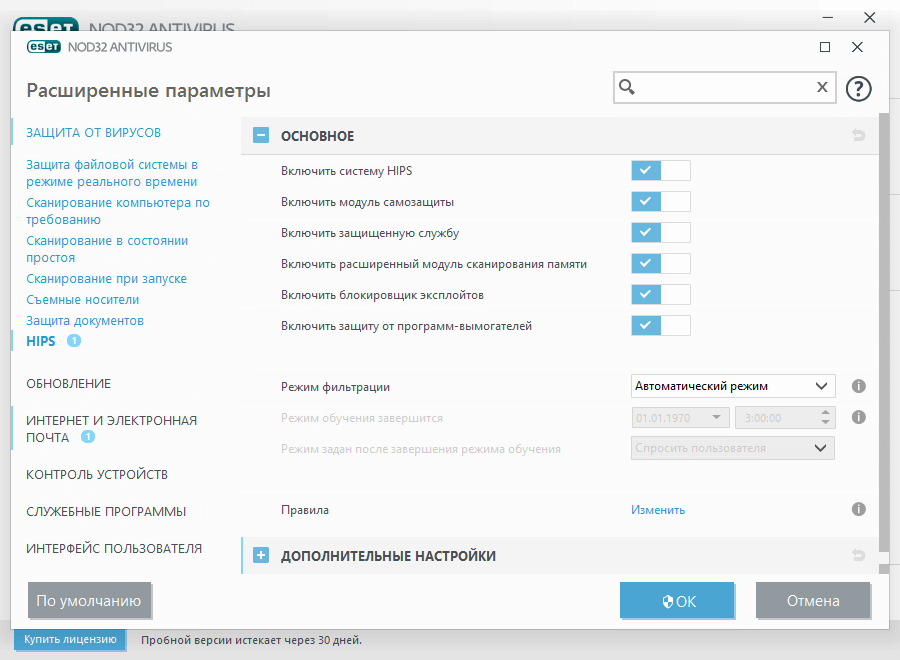The width and height of the screenshot is (900, 660).
Task: Click the info icon next to Правила
Action: (x=858, y=509)
